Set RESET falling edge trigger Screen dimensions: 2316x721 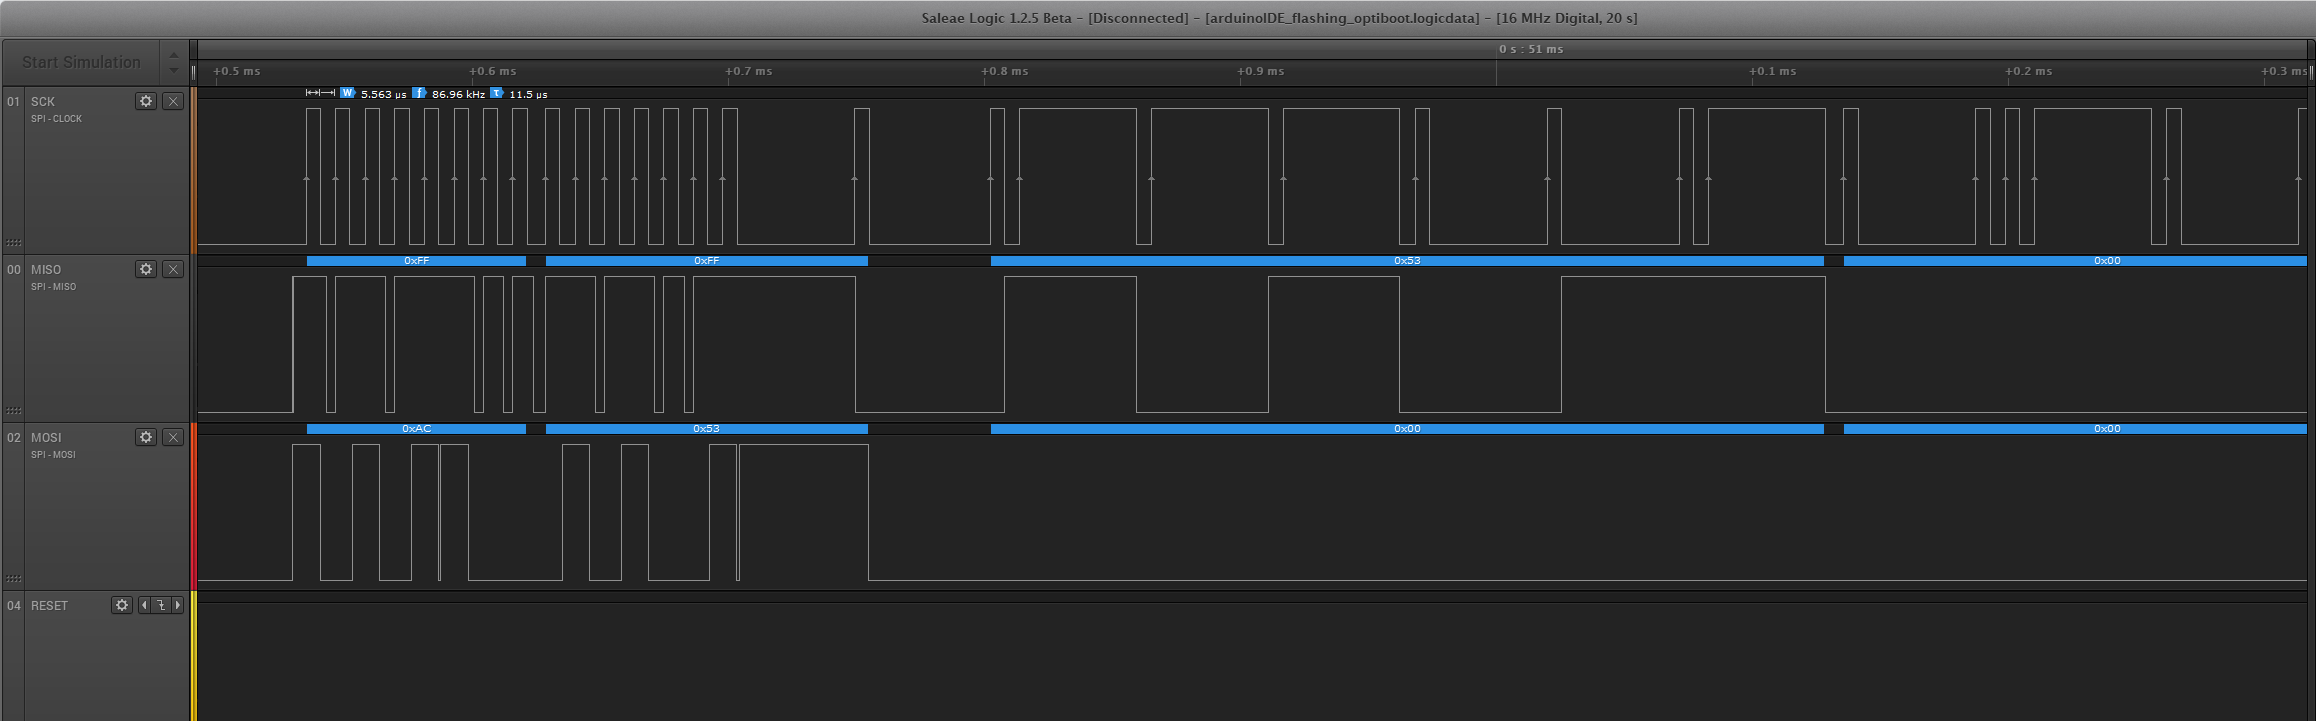tap(161, 605)
